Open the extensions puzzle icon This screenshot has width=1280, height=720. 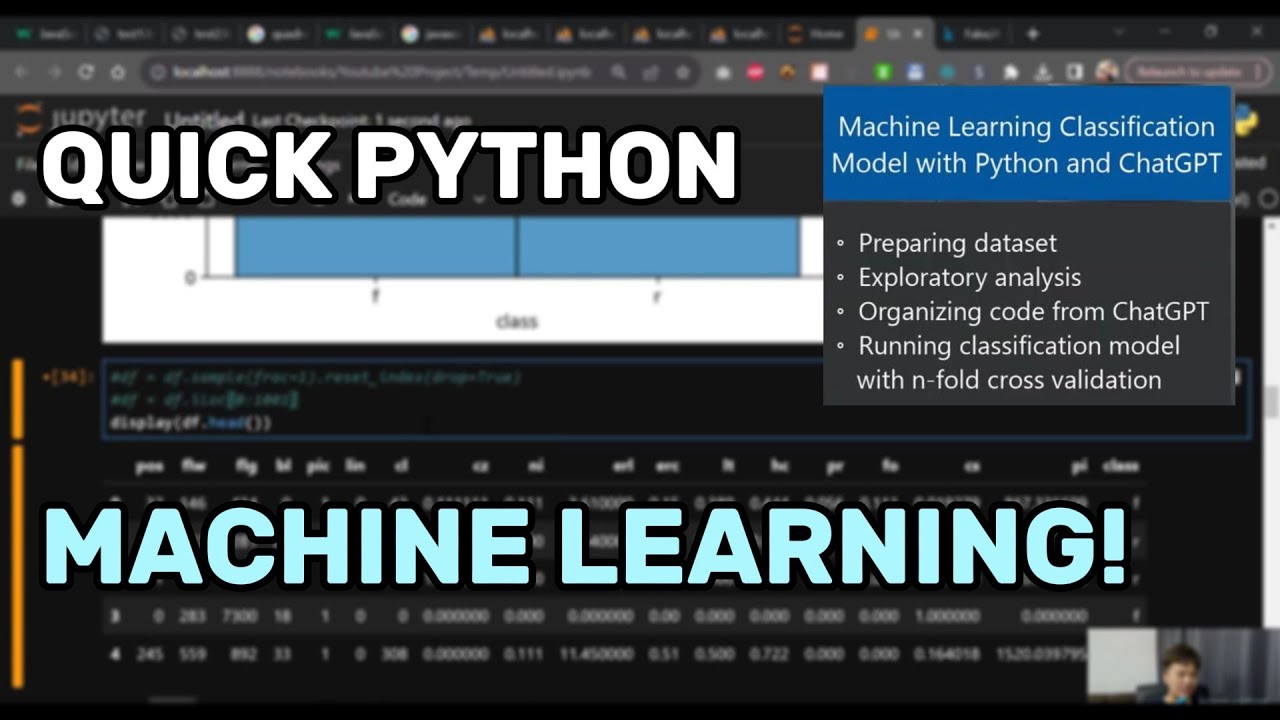coord(1011,72)
